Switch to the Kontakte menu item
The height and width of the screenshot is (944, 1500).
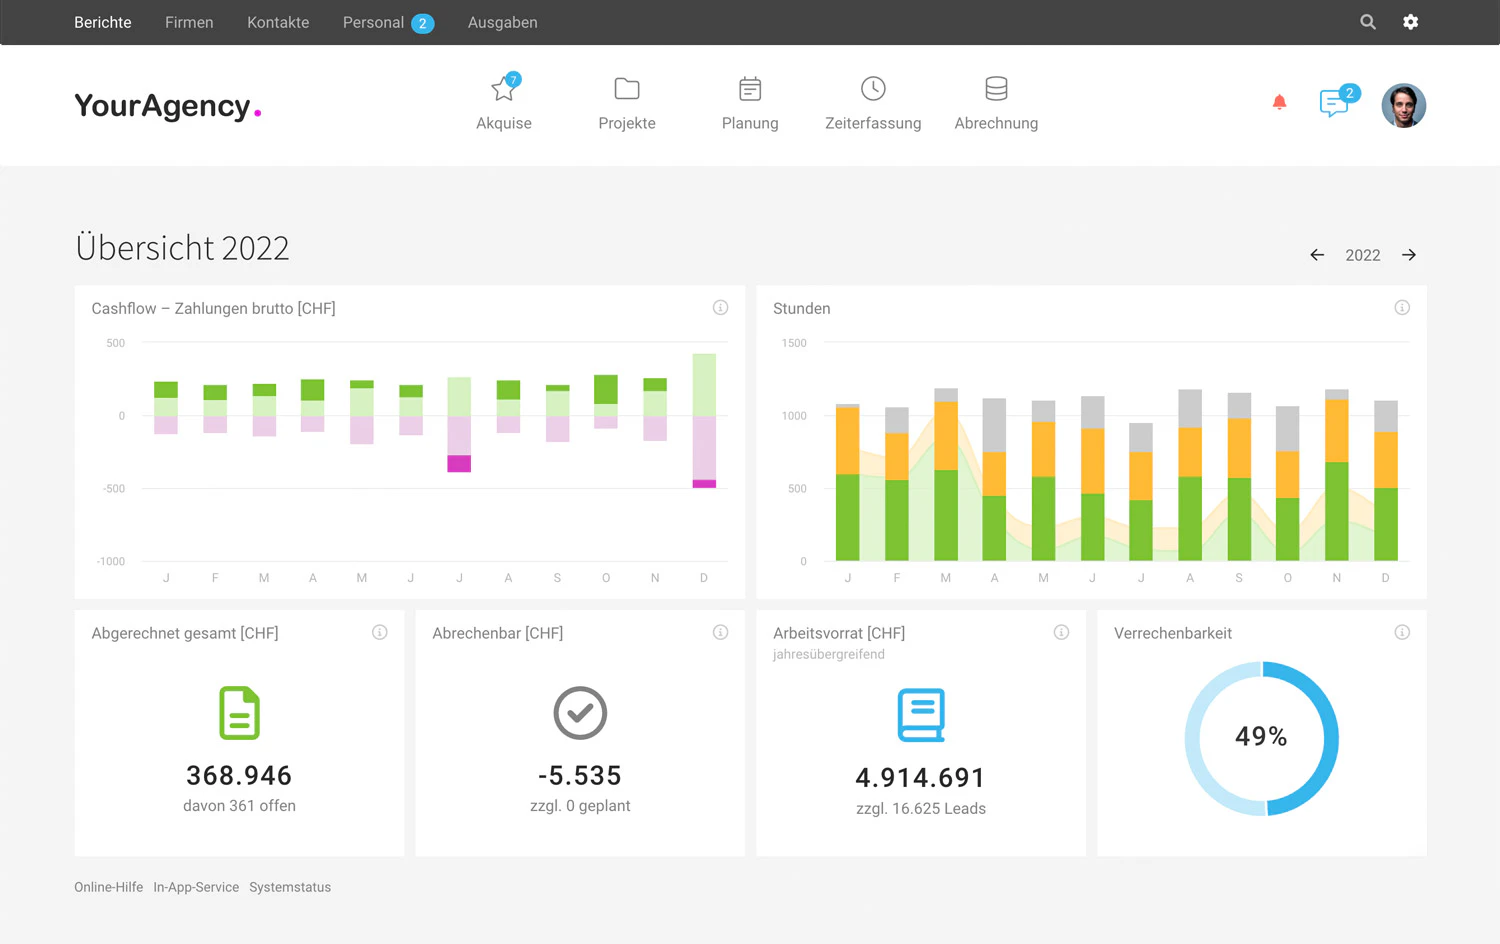click(x=278, y=22)
